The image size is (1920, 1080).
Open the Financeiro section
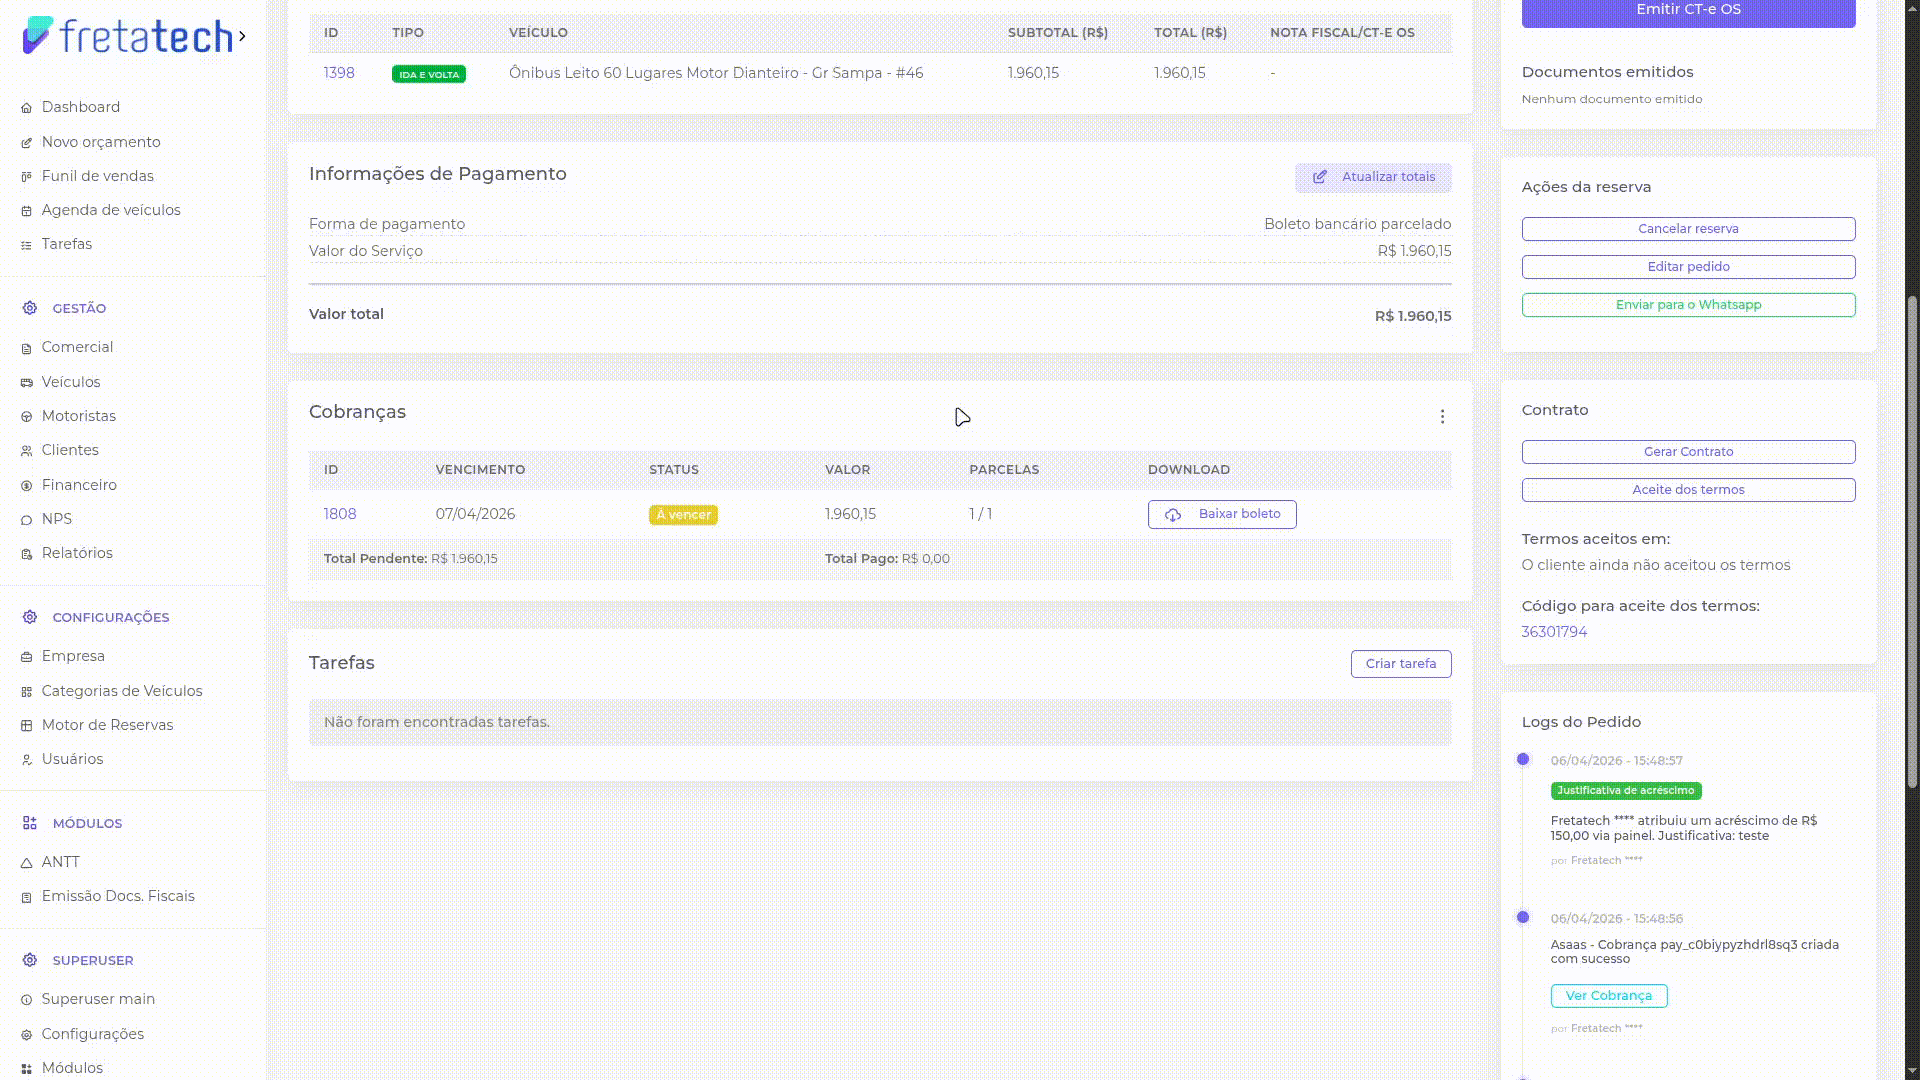pos(79,485)
